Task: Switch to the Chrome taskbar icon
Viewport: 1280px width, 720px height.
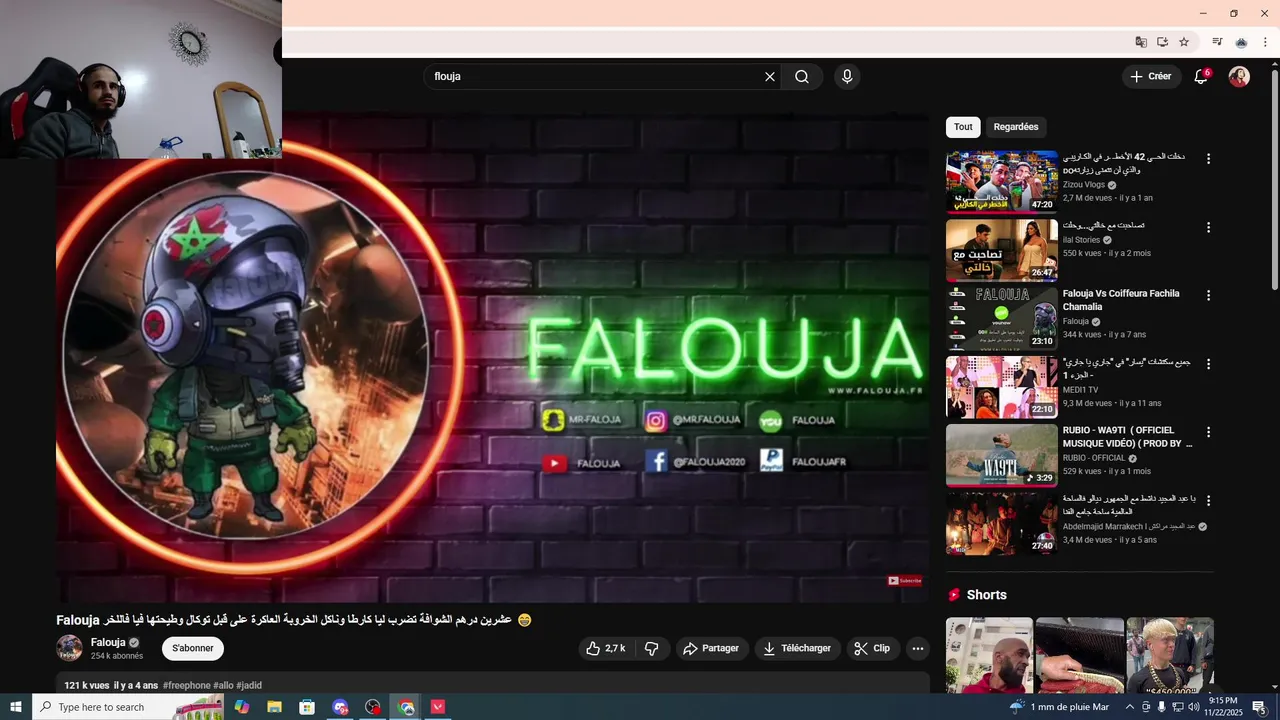Action: 406,707
